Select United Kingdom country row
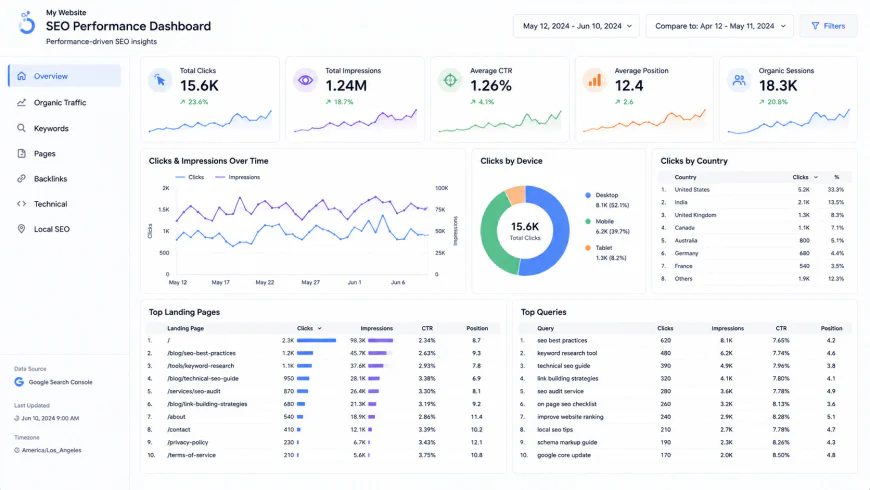The width and height of the screenshot is (870, 490). click(x=755, y=215)
